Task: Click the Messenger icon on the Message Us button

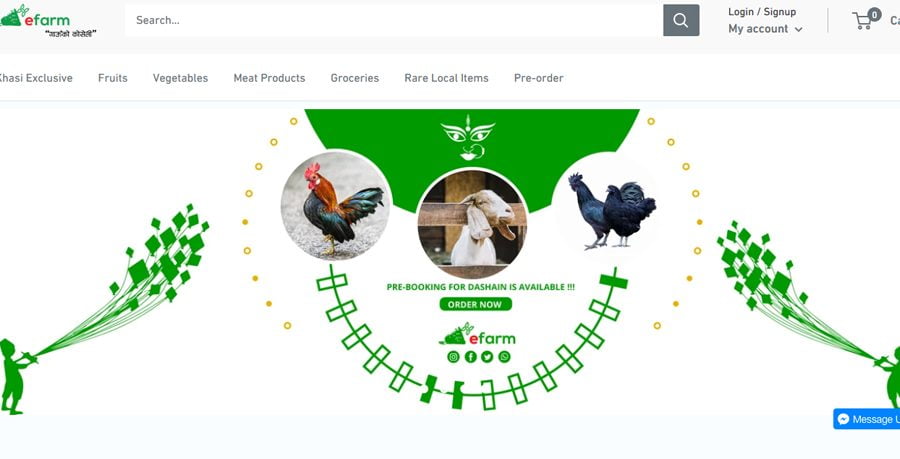Action: tap(843, 419)
